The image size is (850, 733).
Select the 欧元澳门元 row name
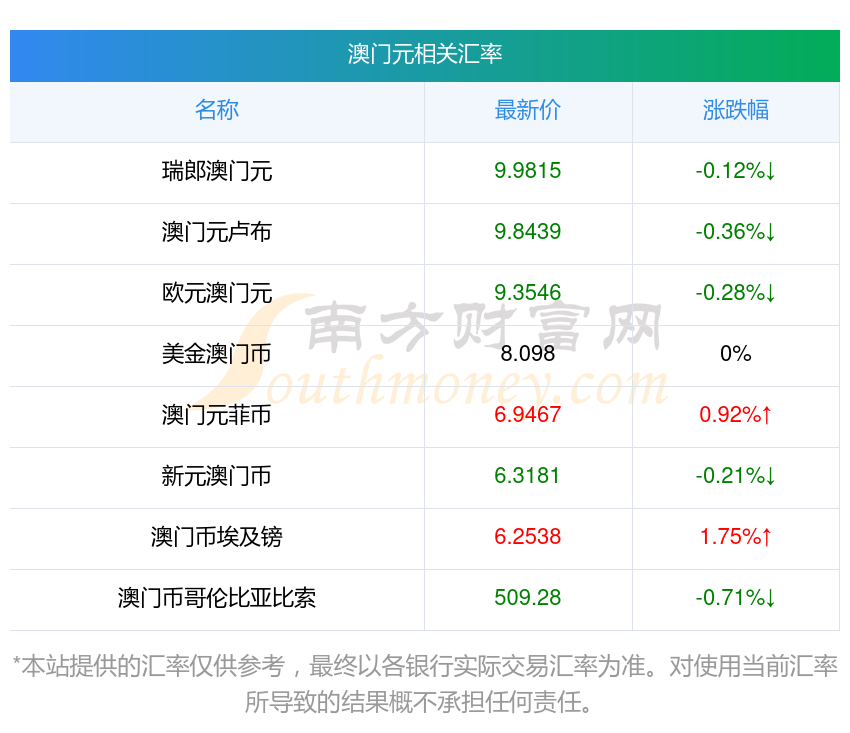pos(217,293)
